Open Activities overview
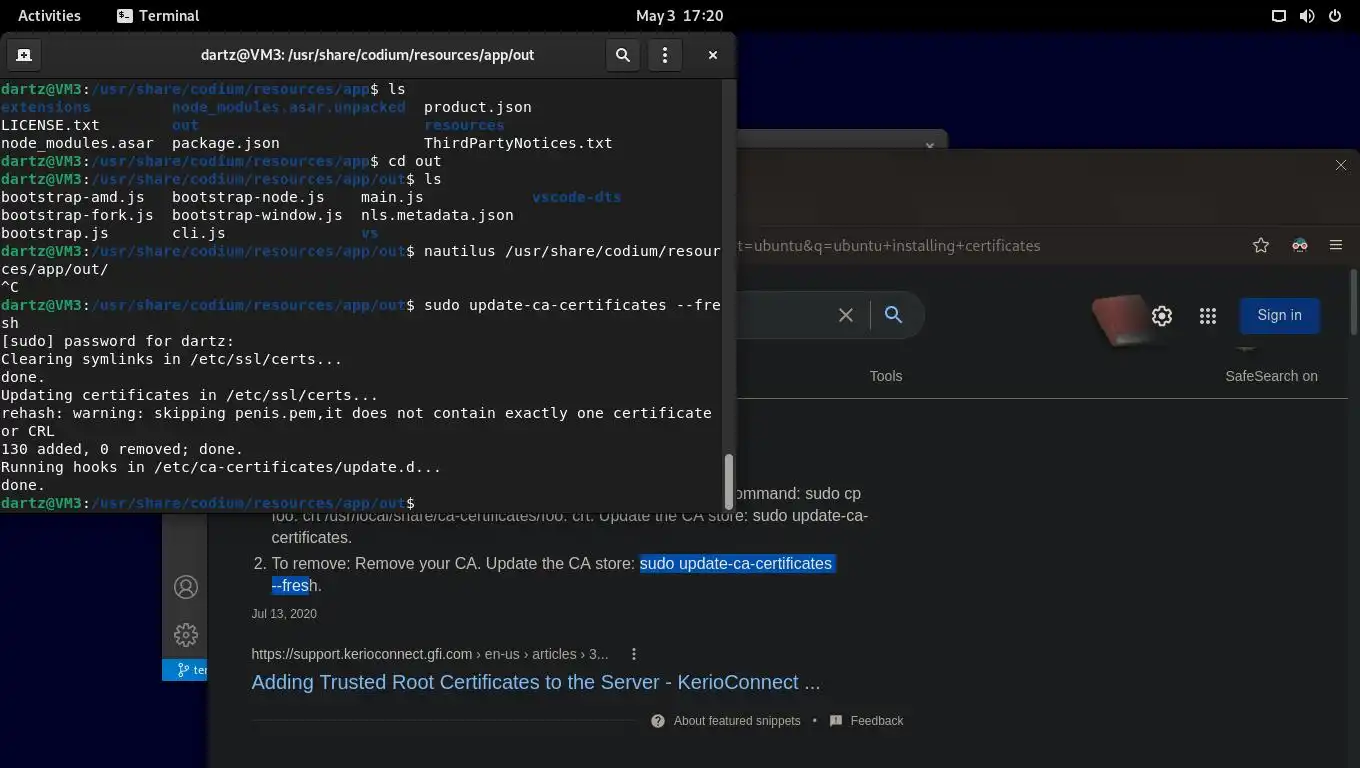Viewport: 1360px width, 768px height. tap(49, 16)
